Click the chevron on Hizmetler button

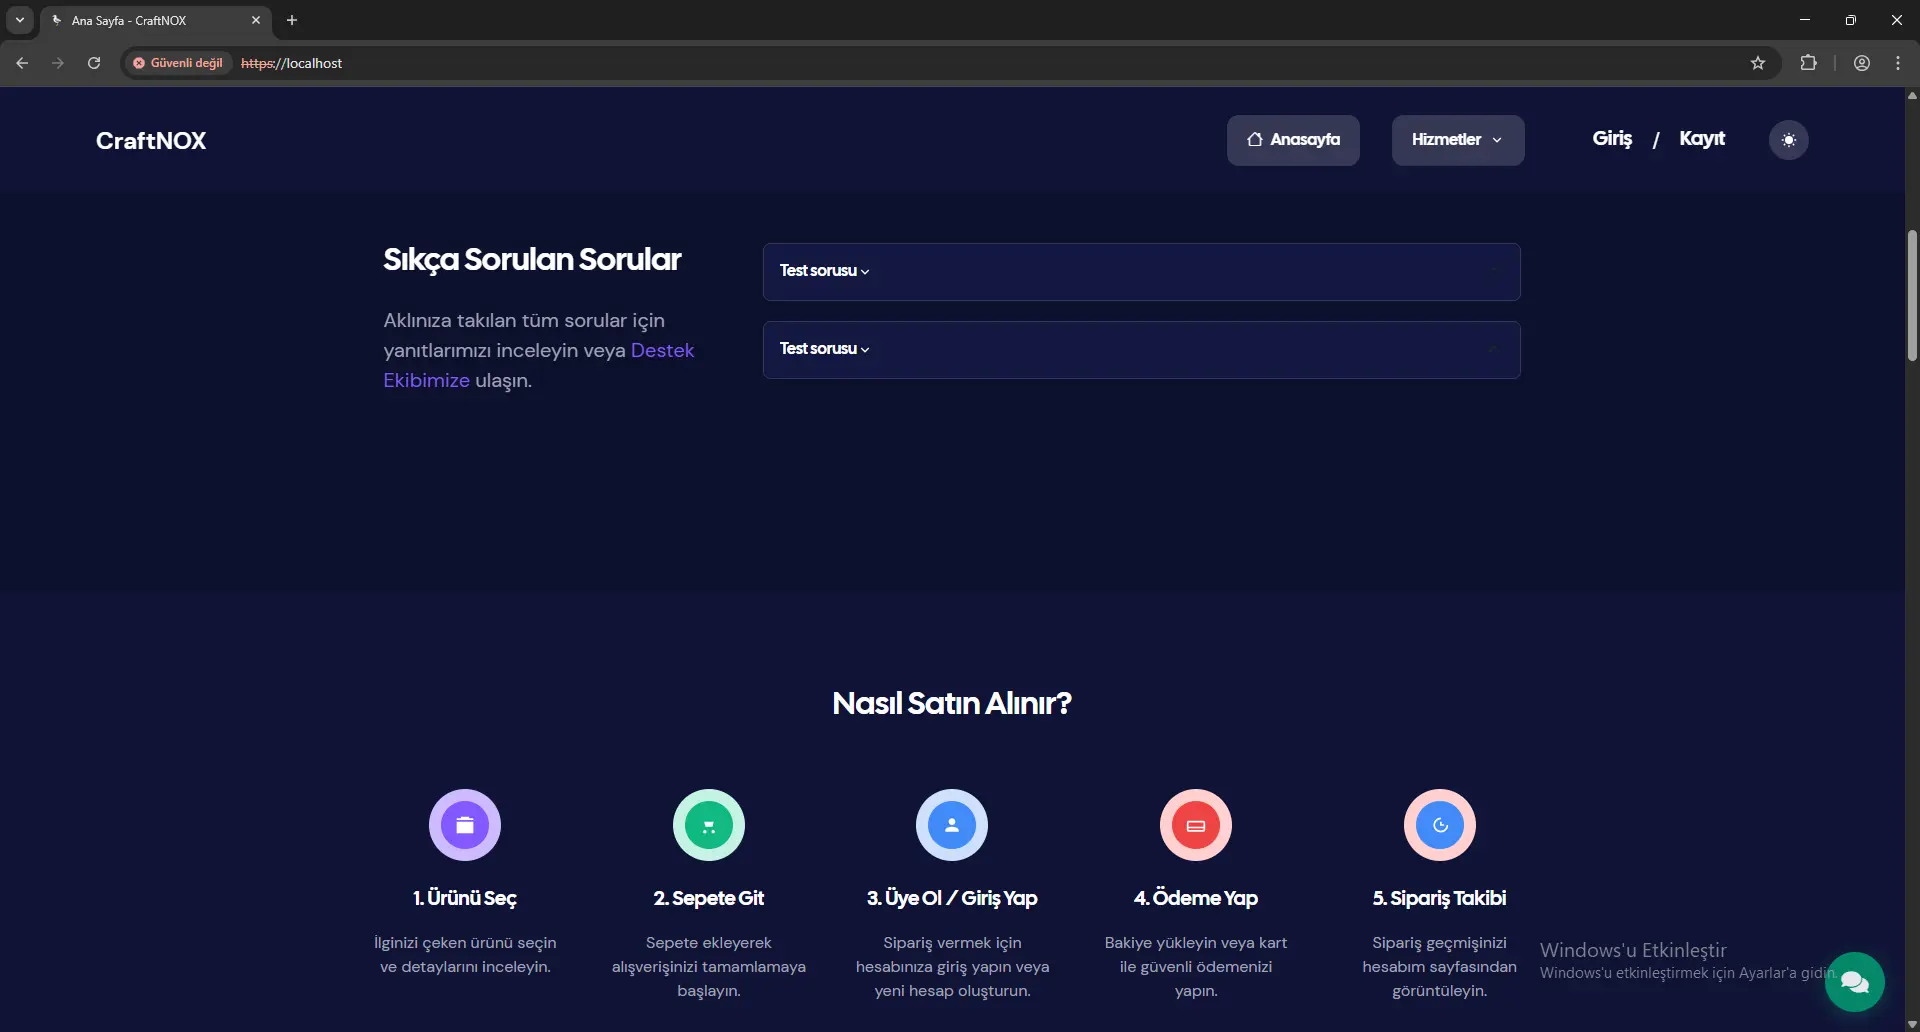1497,140
